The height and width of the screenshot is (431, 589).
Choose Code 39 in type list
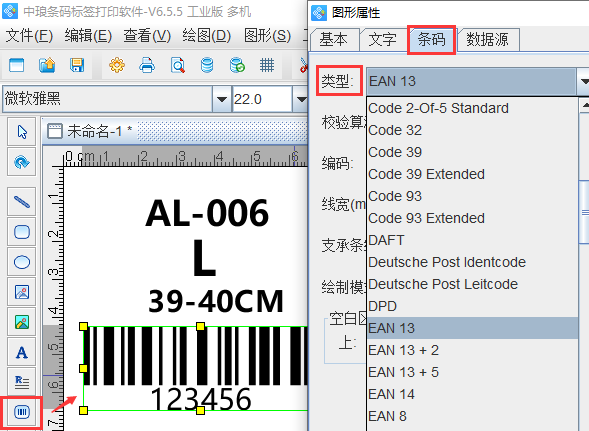coord(472,152)
